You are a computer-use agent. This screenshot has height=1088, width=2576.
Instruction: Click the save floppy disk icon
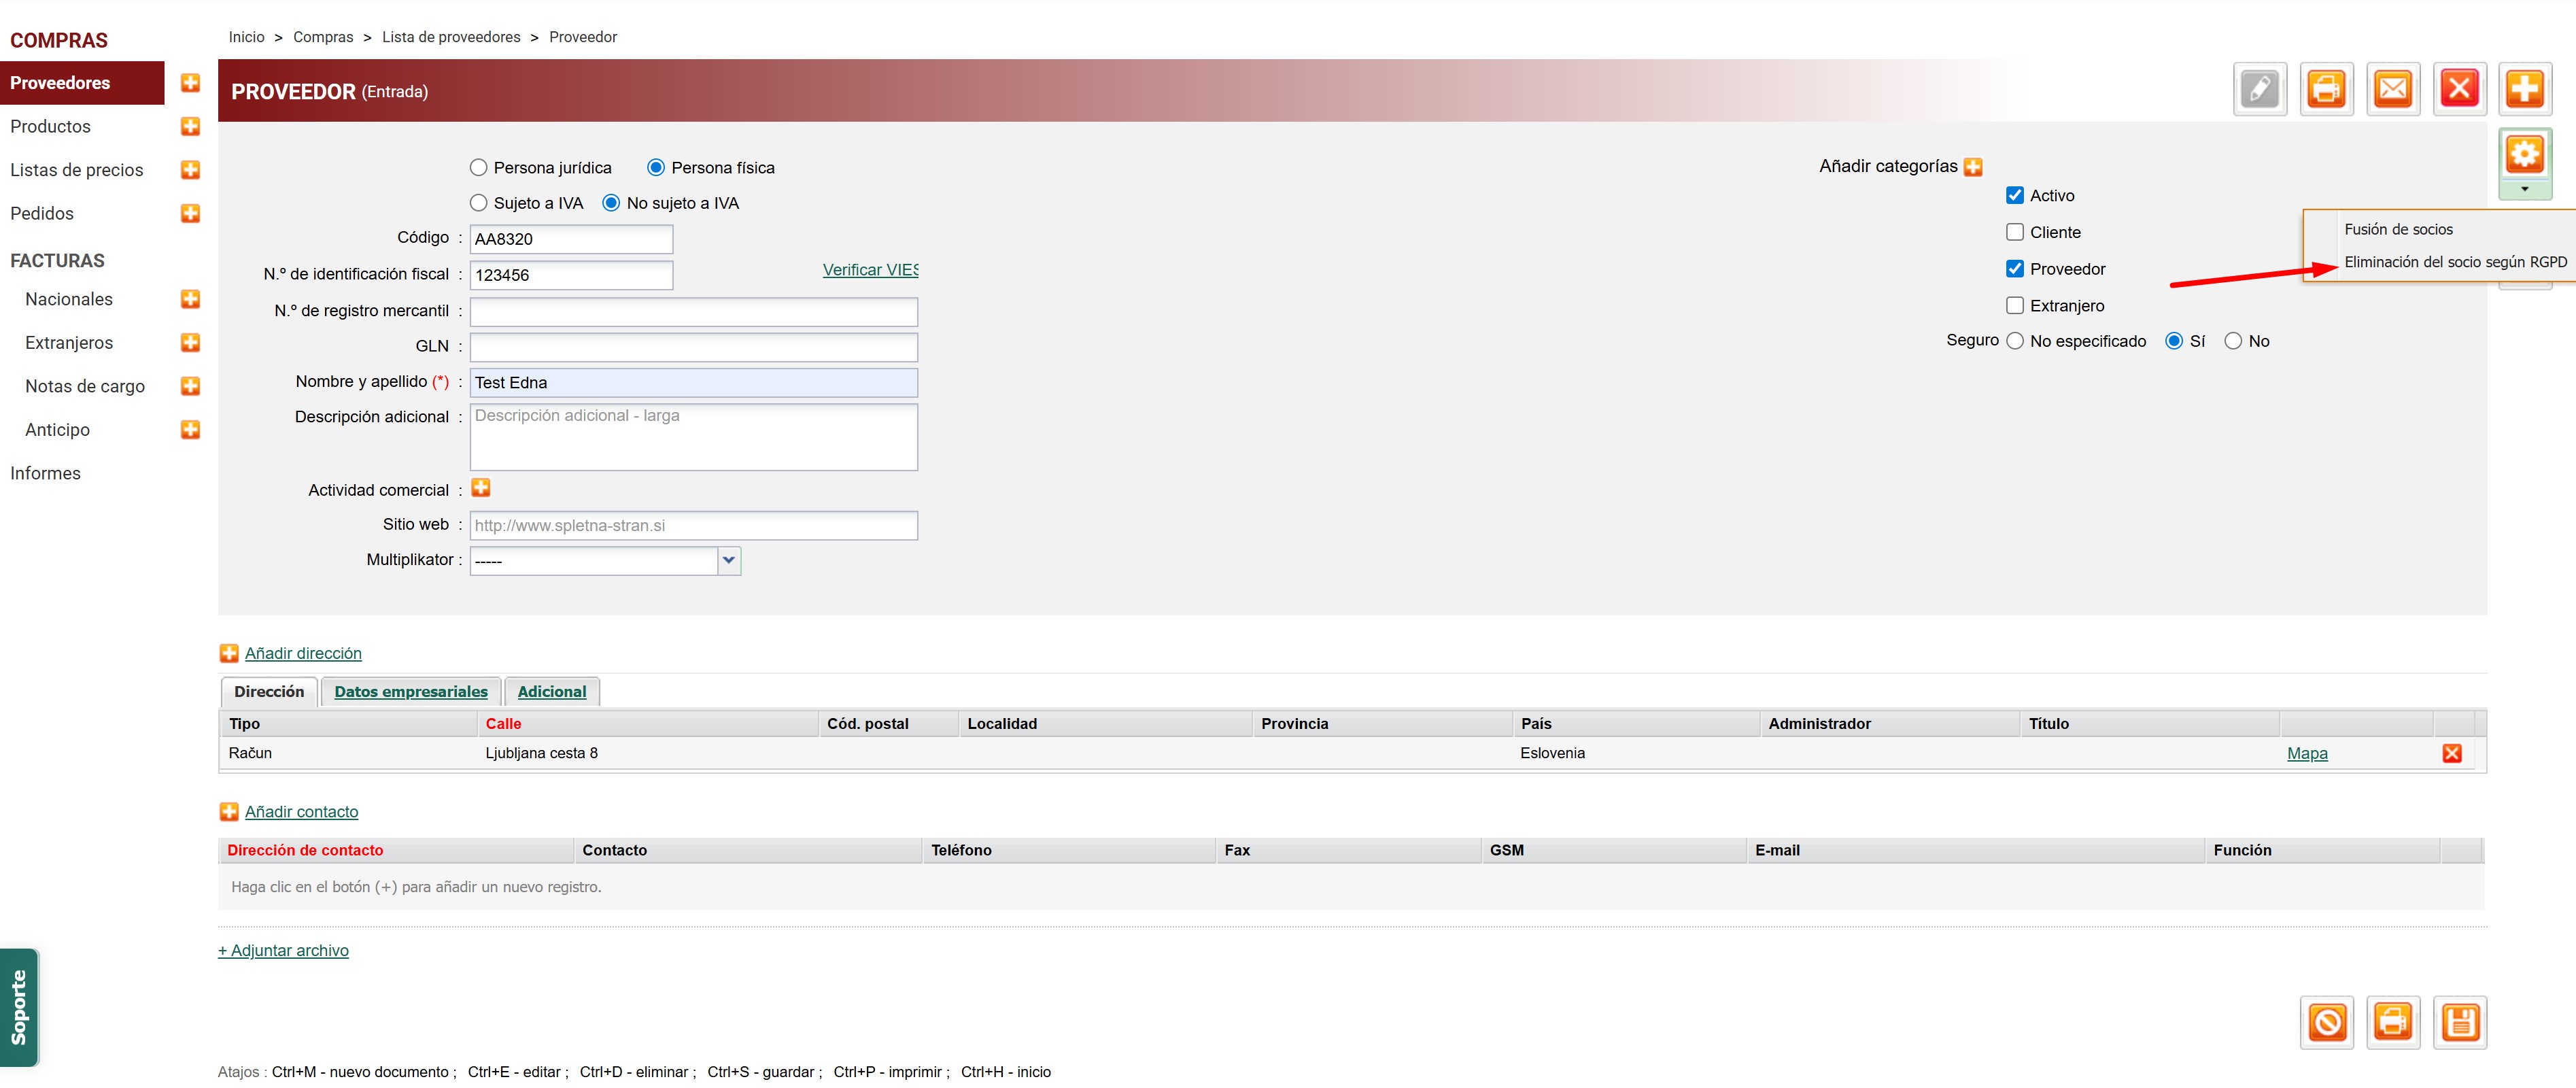[2460, 1022]
